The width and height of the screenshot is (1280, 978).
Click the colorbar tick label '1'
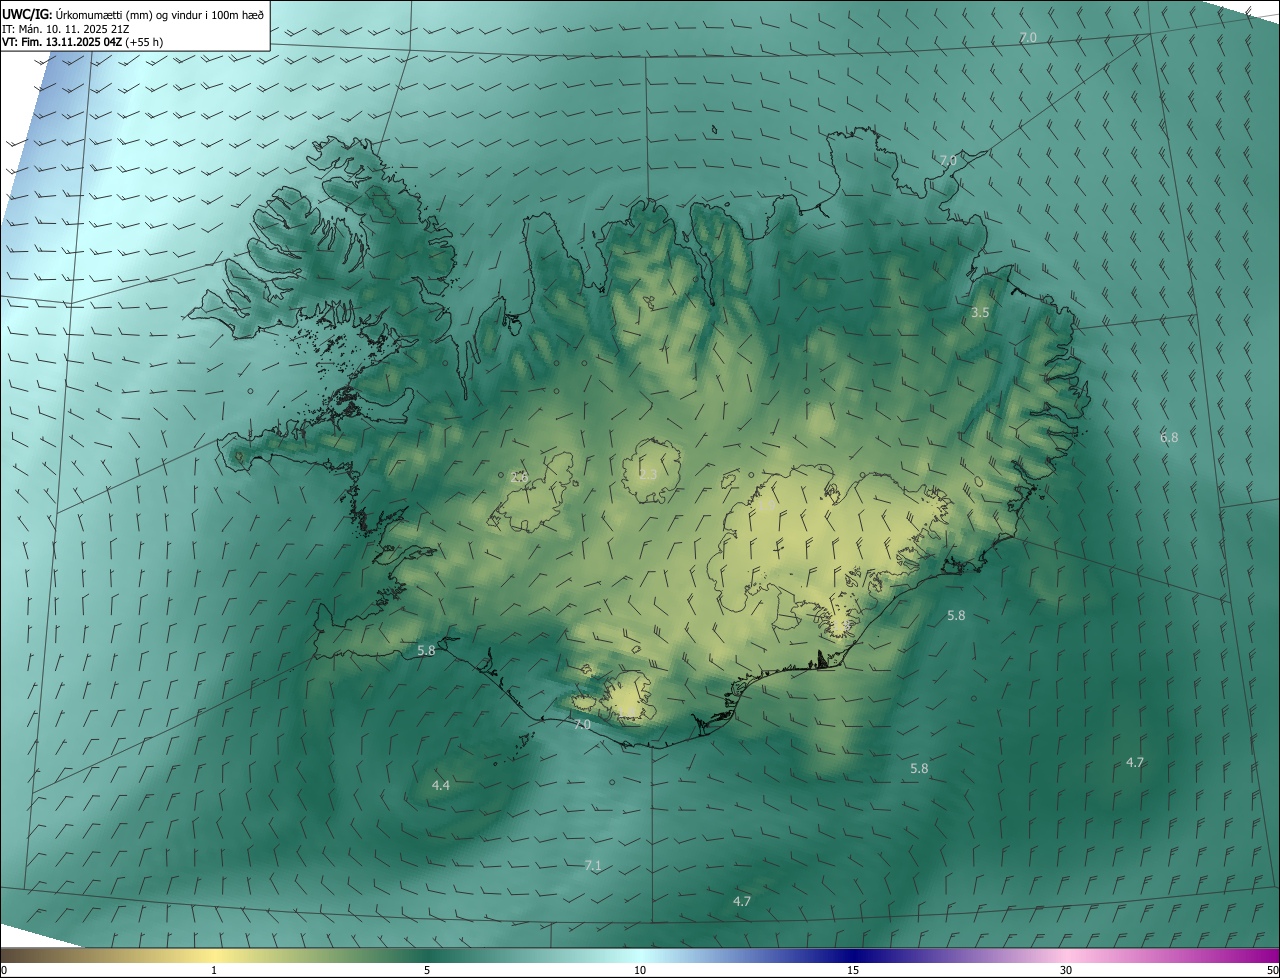point(214,970)
